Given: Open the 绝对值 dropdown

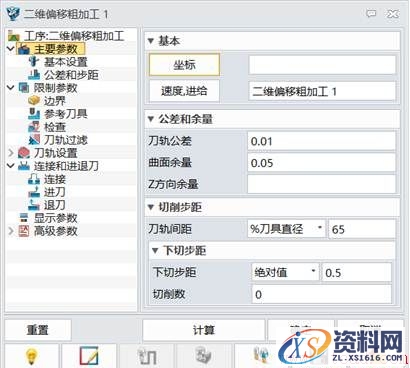Looking at the screenshot, I should click(x=285, y=272).
